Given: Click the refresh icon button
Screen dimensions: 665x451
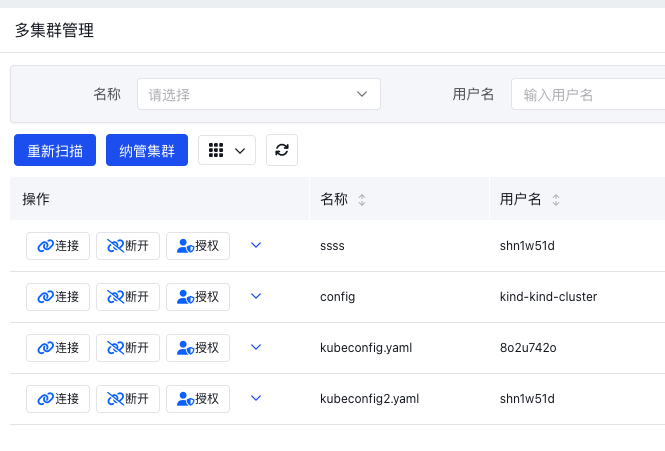Looking at the screenshot, I should coord(282,150).
